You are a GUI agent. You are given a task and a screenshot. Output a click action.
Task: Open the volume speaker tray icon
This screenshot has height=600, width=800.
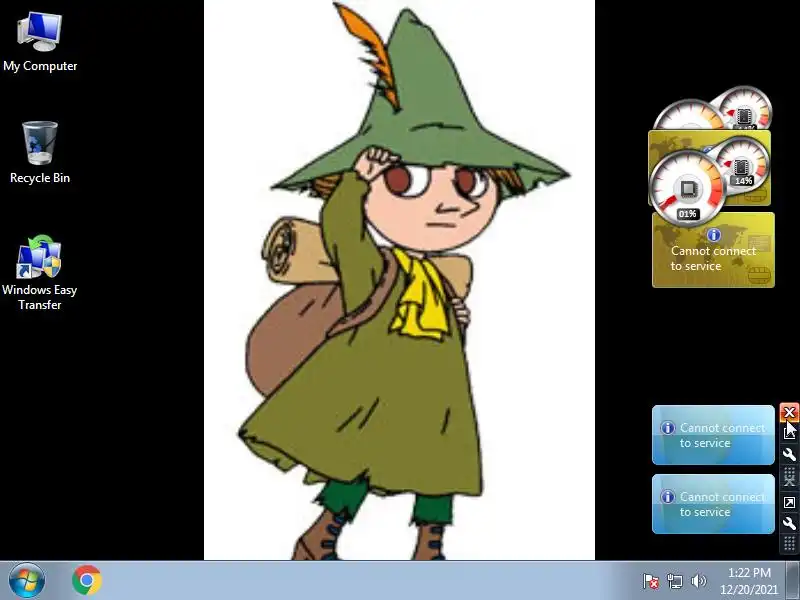698,581
